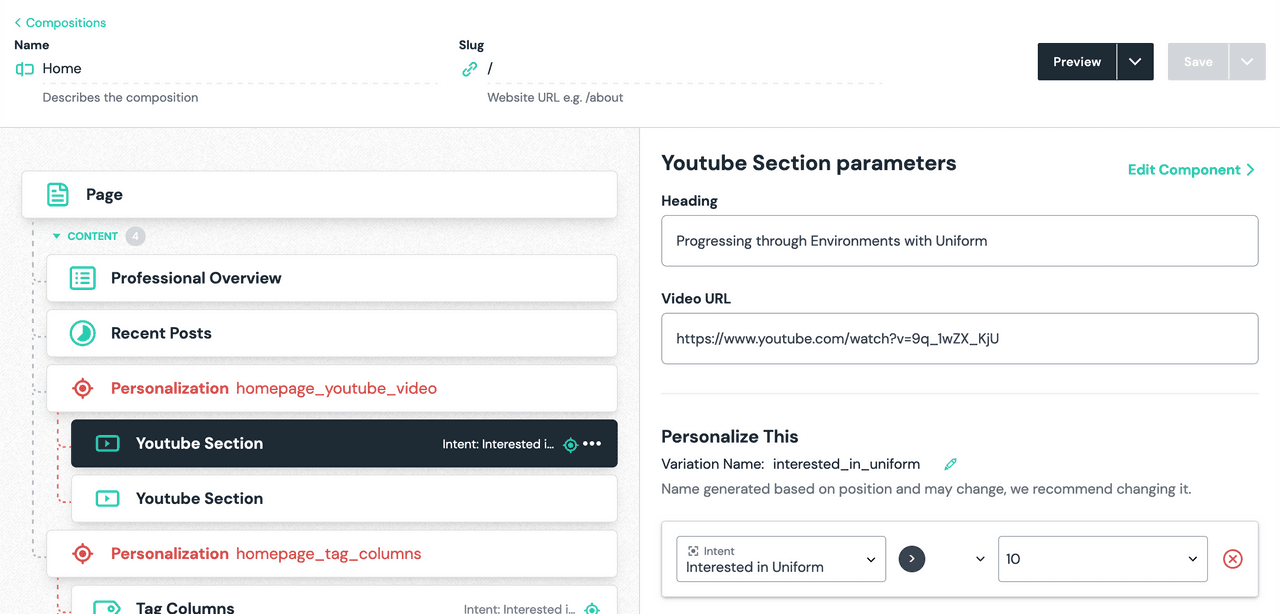Click the CONTENT count badge 4

135,237
